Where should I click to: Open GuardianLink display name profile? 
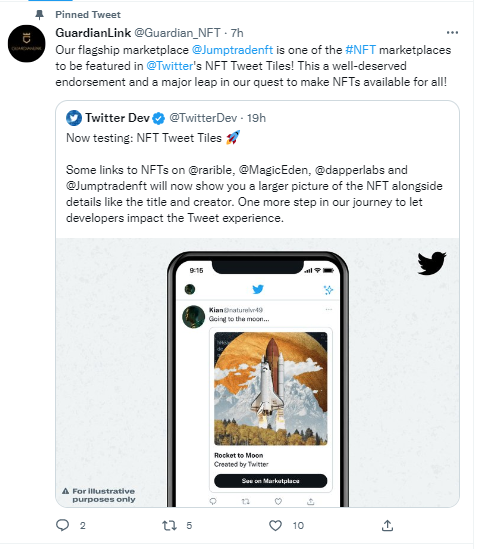coord(93,33)
